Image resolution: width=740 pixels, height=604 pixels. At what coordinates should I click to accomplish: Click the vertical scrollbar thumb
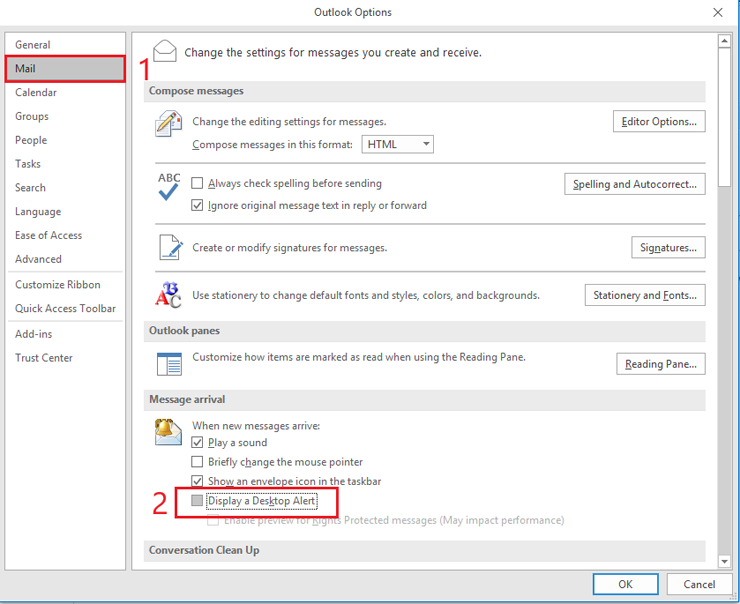tap(724, 117)
